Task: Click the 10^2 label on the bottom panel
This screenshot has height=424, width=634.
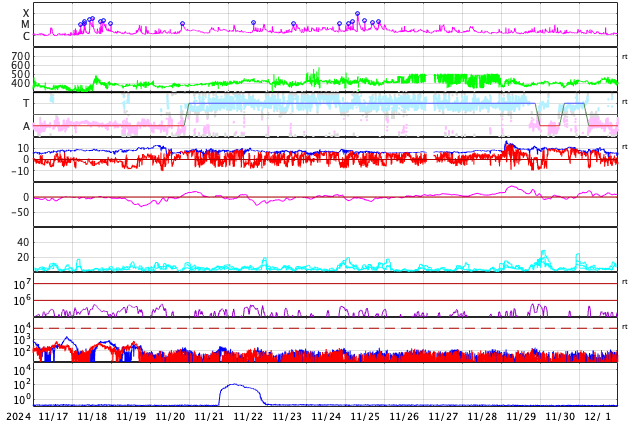Action: click(x=22, y=385)
